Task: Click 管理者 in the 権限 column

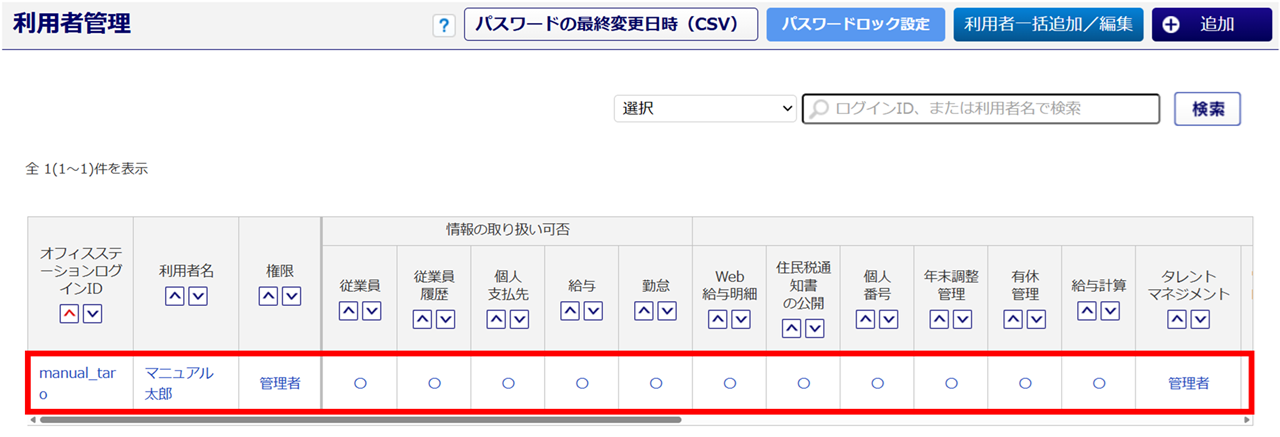Action: click(x=280, y=383)
